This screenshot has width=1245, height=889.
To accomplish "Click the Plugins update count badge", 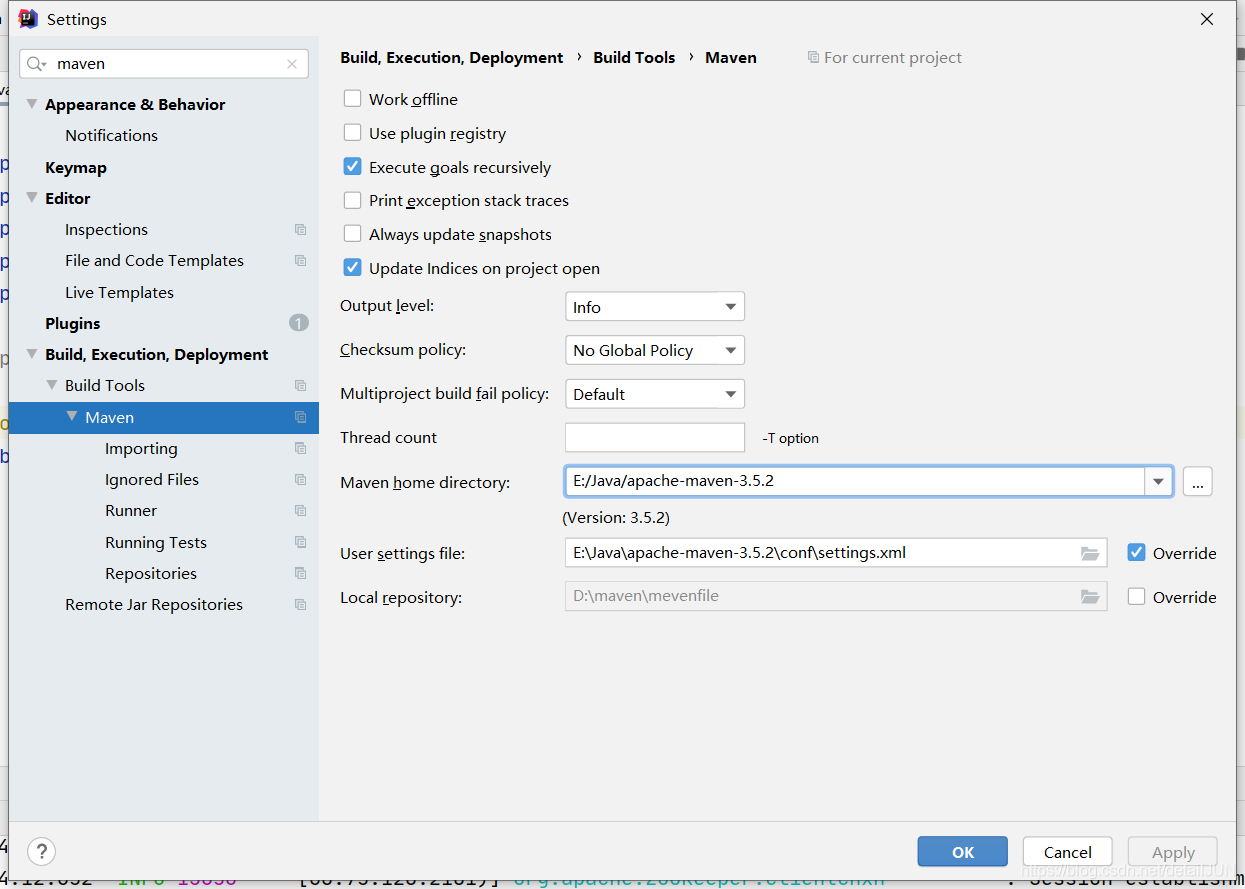I will pos(298,323).
